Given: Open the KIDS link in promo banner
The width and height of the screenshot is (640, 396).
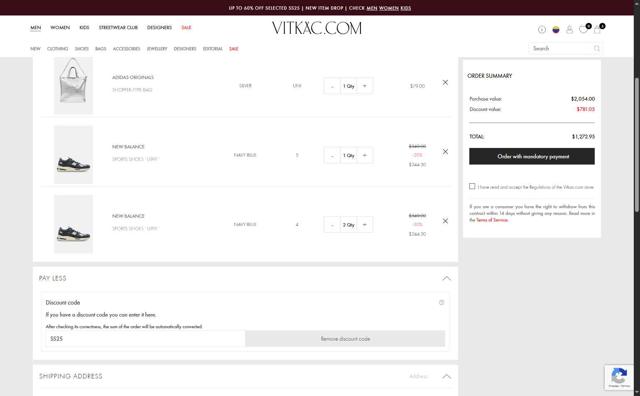Looking at the screenshot, I should 406,8.
